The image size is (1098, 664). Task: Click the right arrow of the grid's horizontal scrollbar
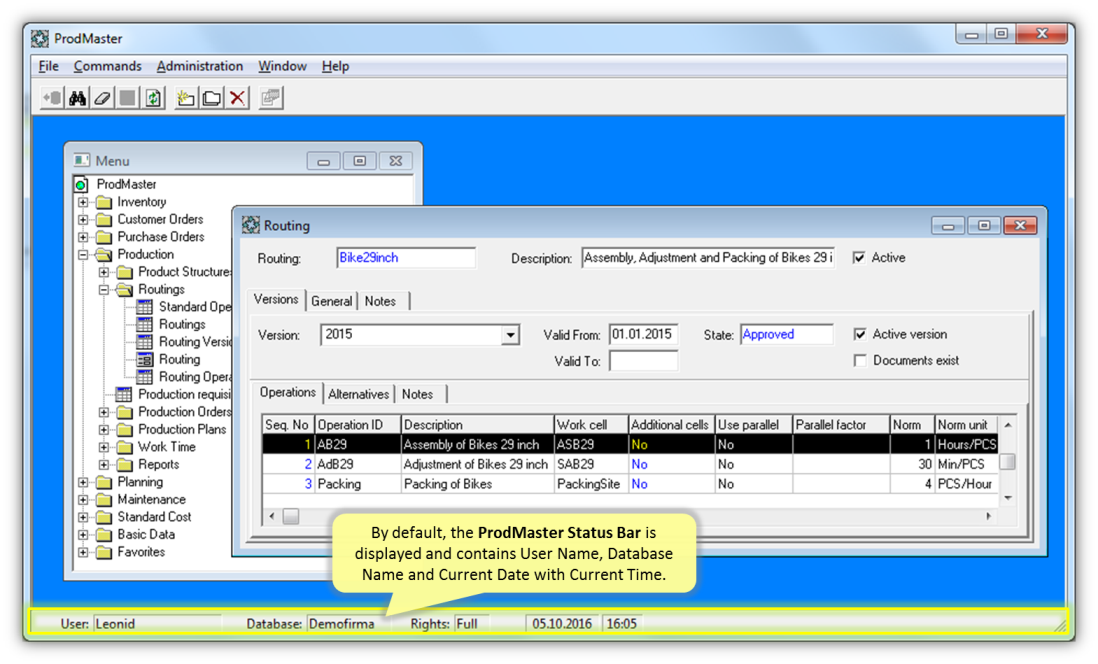pos(989,516)
